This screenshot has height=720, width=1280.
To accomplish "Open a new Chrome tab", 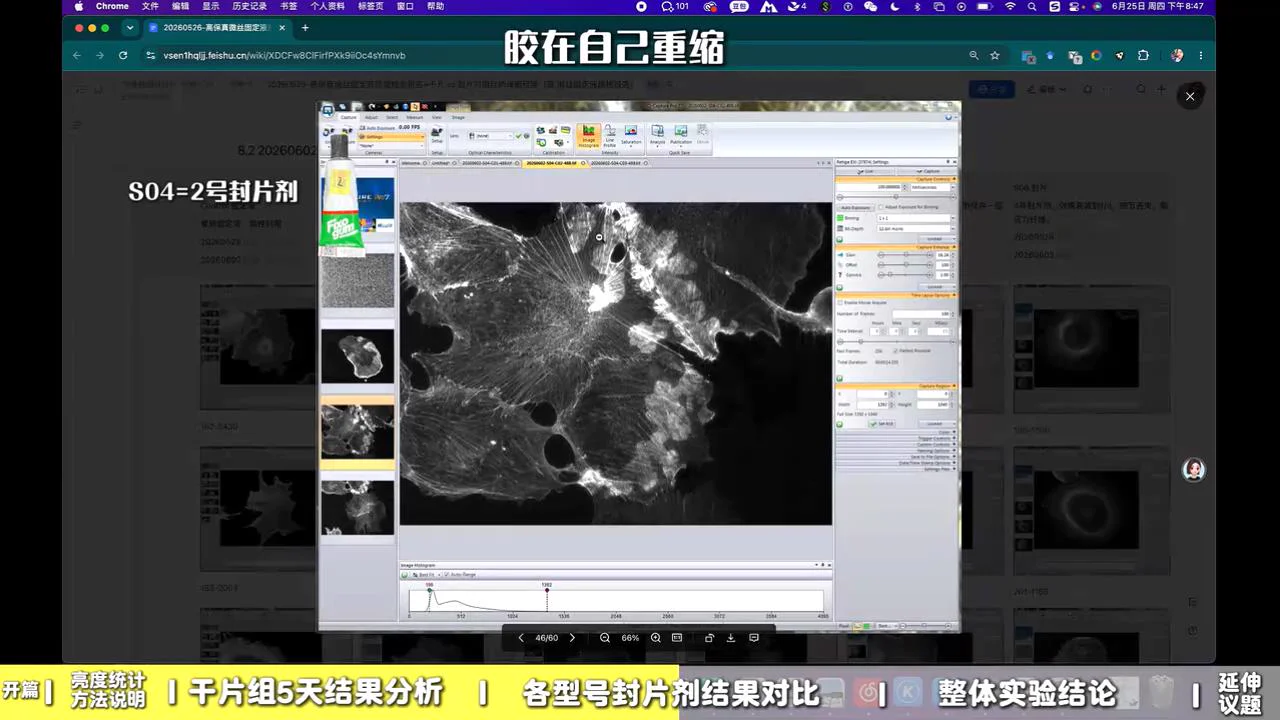I will tap(305, 28).
